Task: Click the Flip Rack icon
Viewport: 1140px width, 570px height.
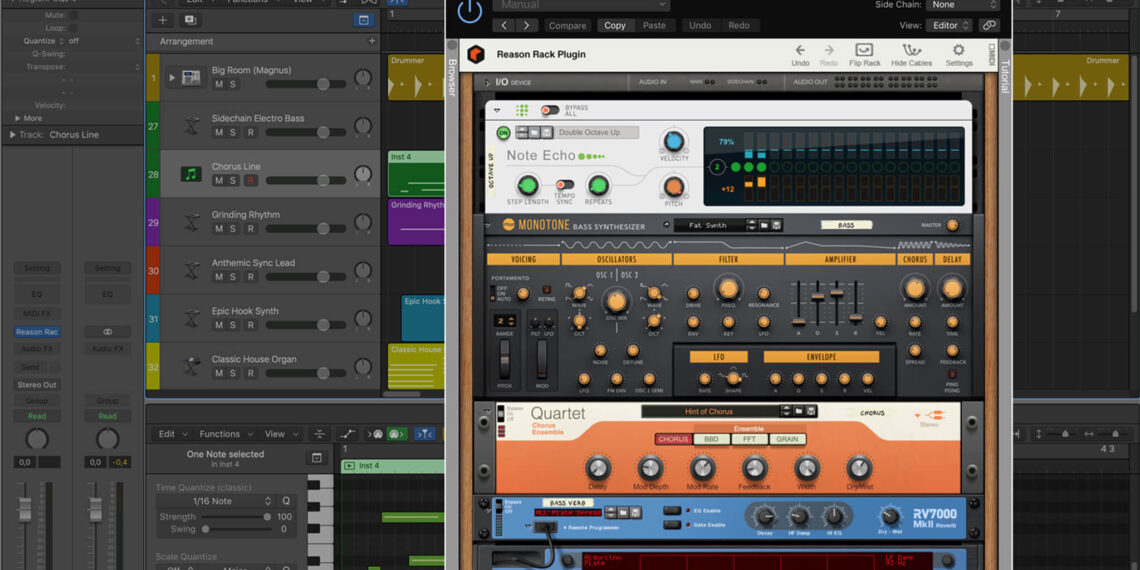Action: pos(864,51)
